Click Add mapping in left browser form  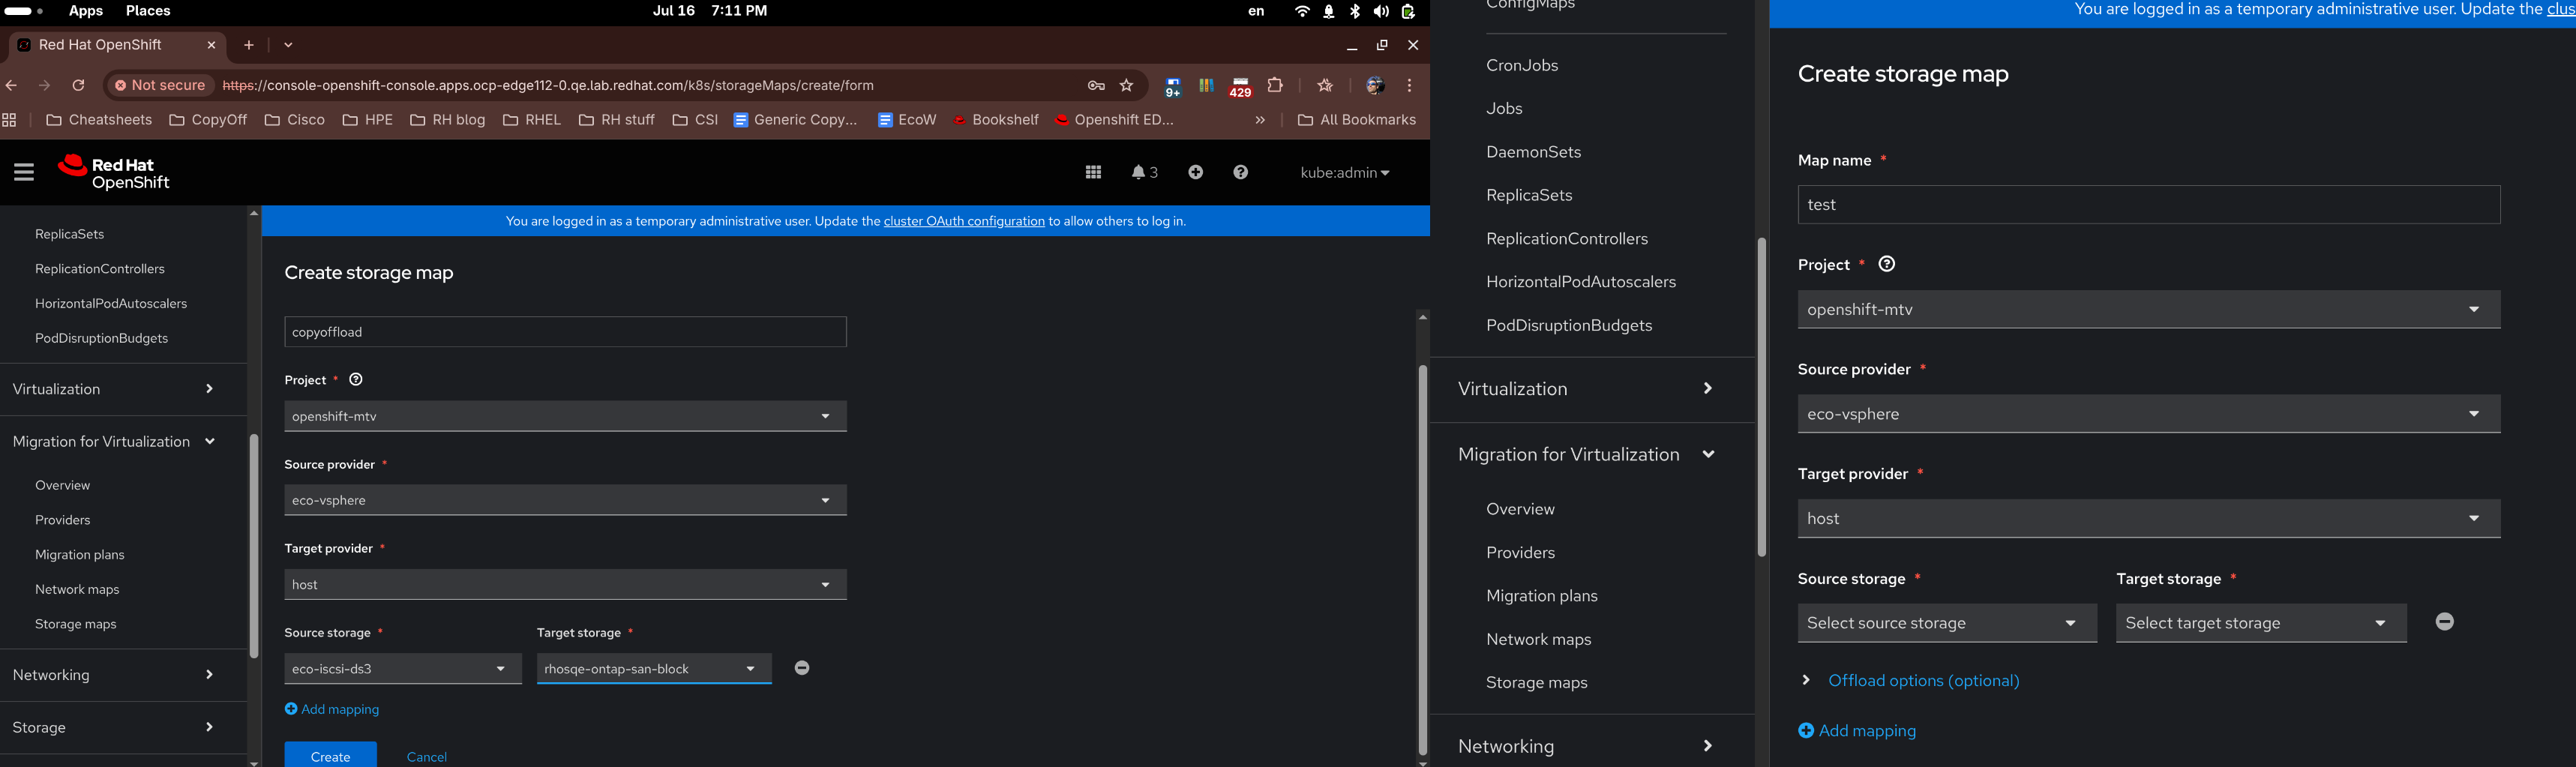coord(332,709)
